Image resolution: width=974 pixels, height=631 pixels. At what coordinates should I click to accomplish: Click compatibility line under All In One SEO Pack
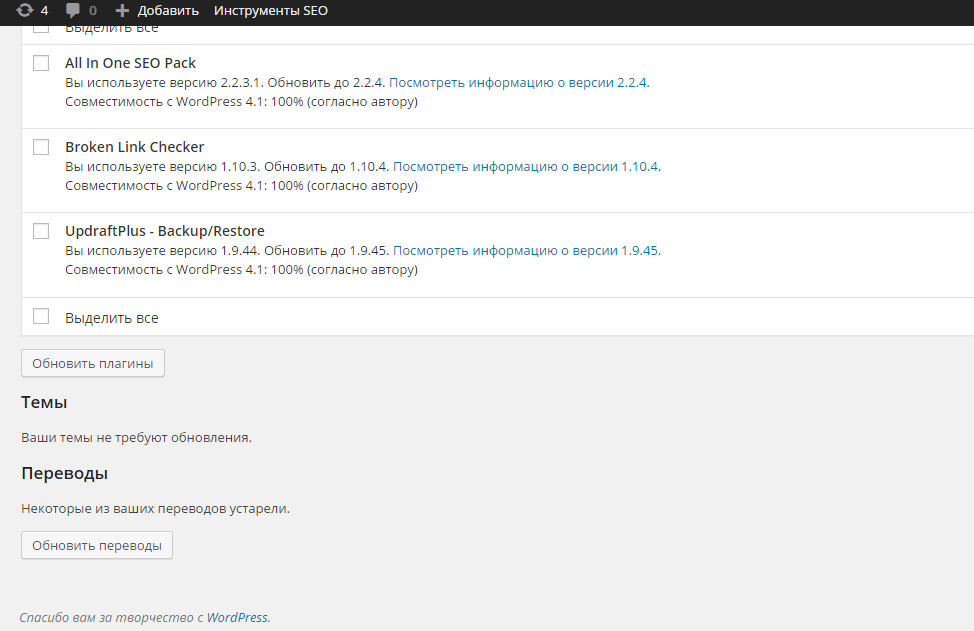click(x=242, y=102)
